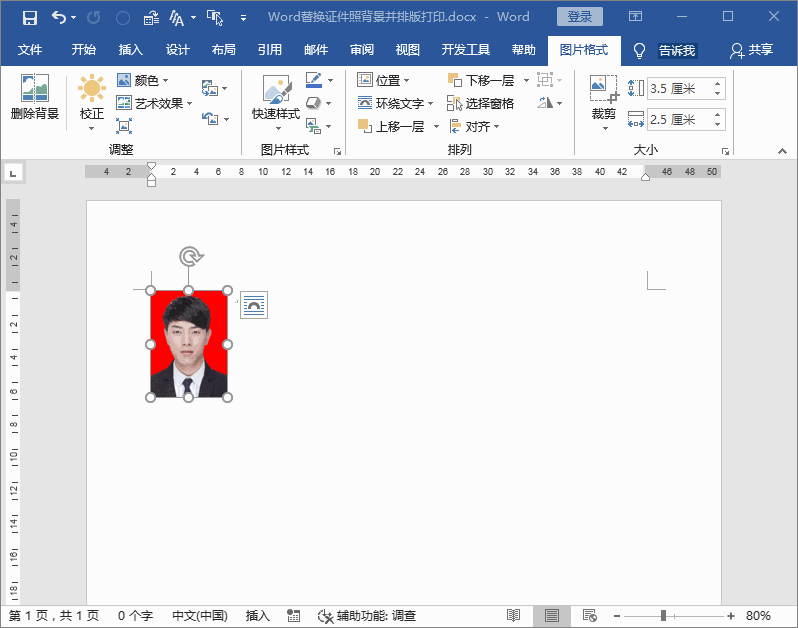
Task: Expand Customize Quick Access Toolbar arrow
Action: 243,18
